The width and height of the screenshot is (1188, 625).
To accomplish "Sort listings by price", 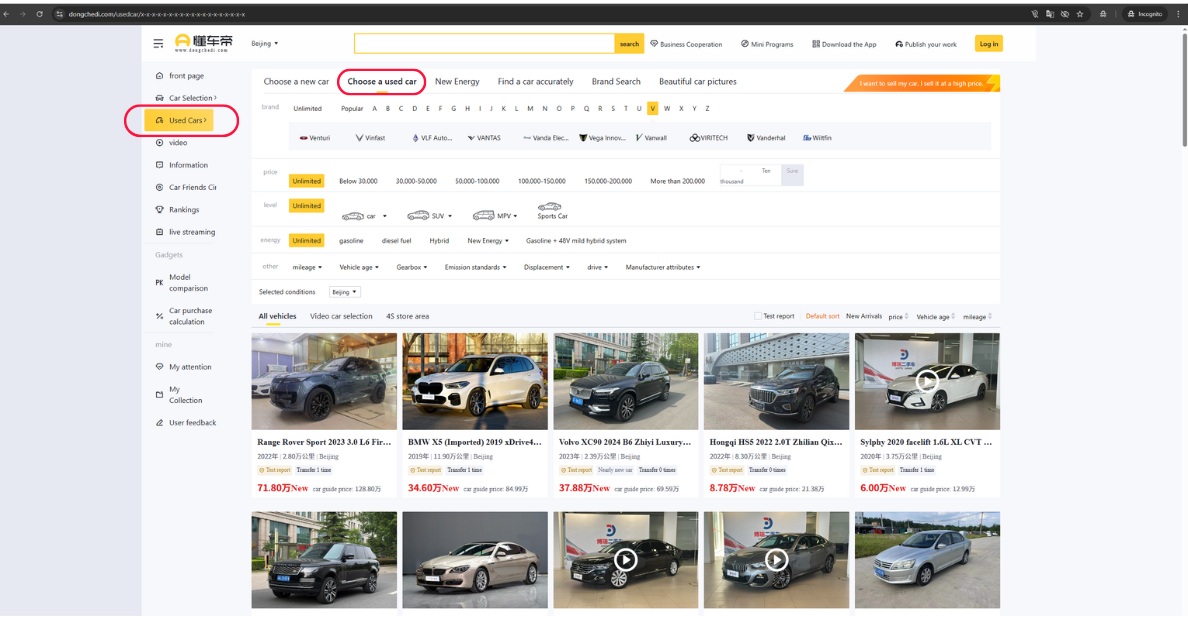I will (x=898, y=317).
